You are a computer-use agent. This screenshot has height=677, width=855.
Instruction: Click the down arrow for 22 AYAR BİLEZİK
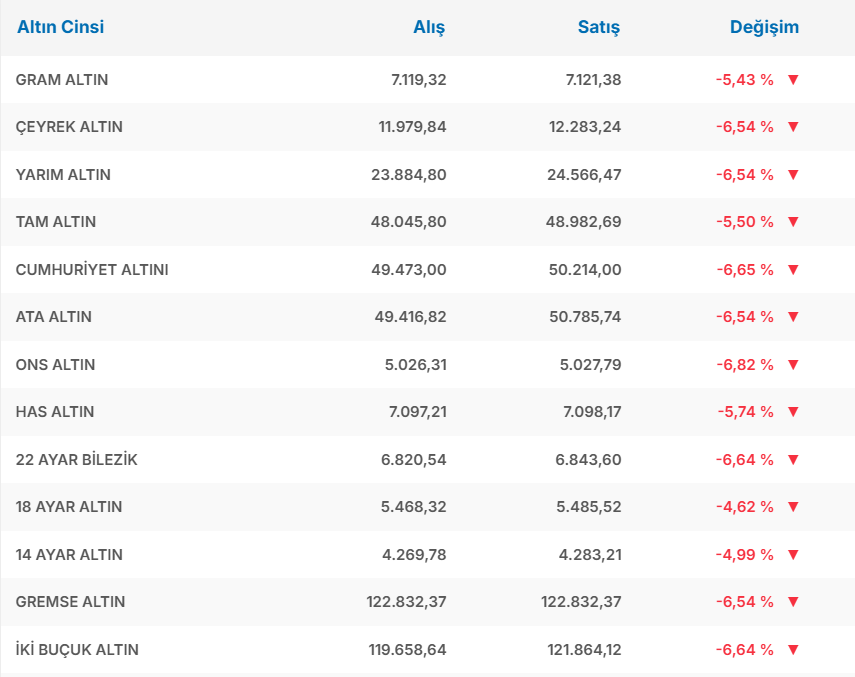click(x=793, y=460)
